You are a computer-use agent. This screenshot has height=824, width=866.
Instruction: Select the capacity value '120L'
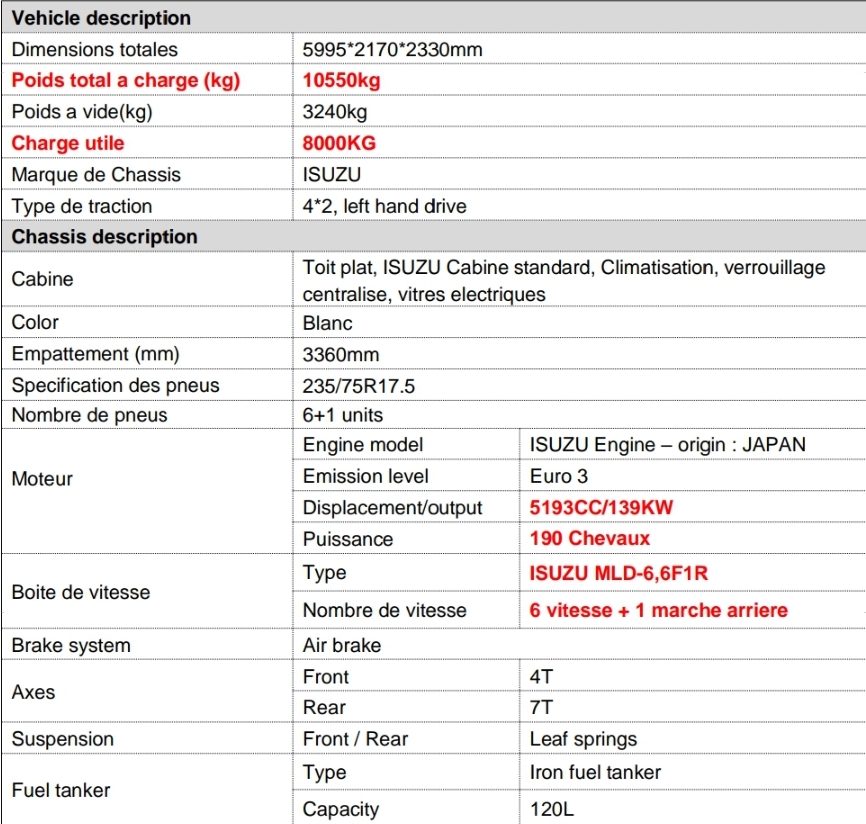(x=552, y=810)
